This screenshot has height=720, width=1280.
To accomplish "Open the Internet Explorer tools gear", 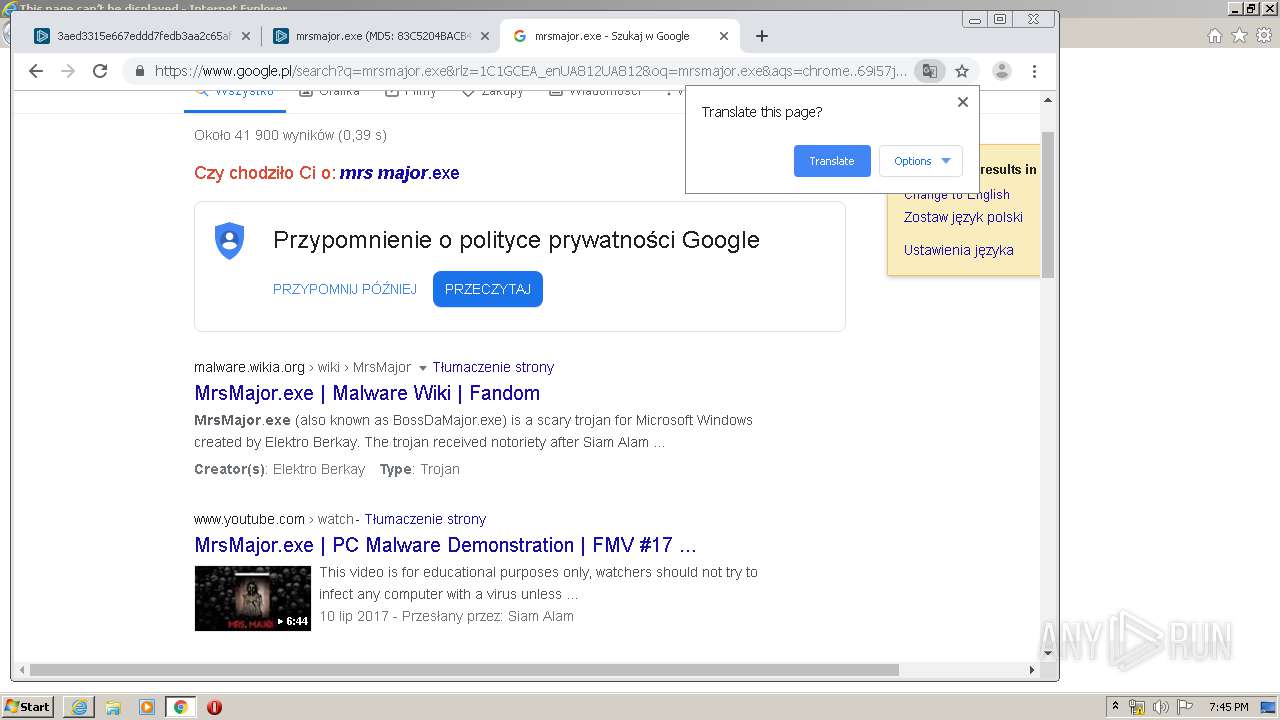I will click(x=1264, y=36).
